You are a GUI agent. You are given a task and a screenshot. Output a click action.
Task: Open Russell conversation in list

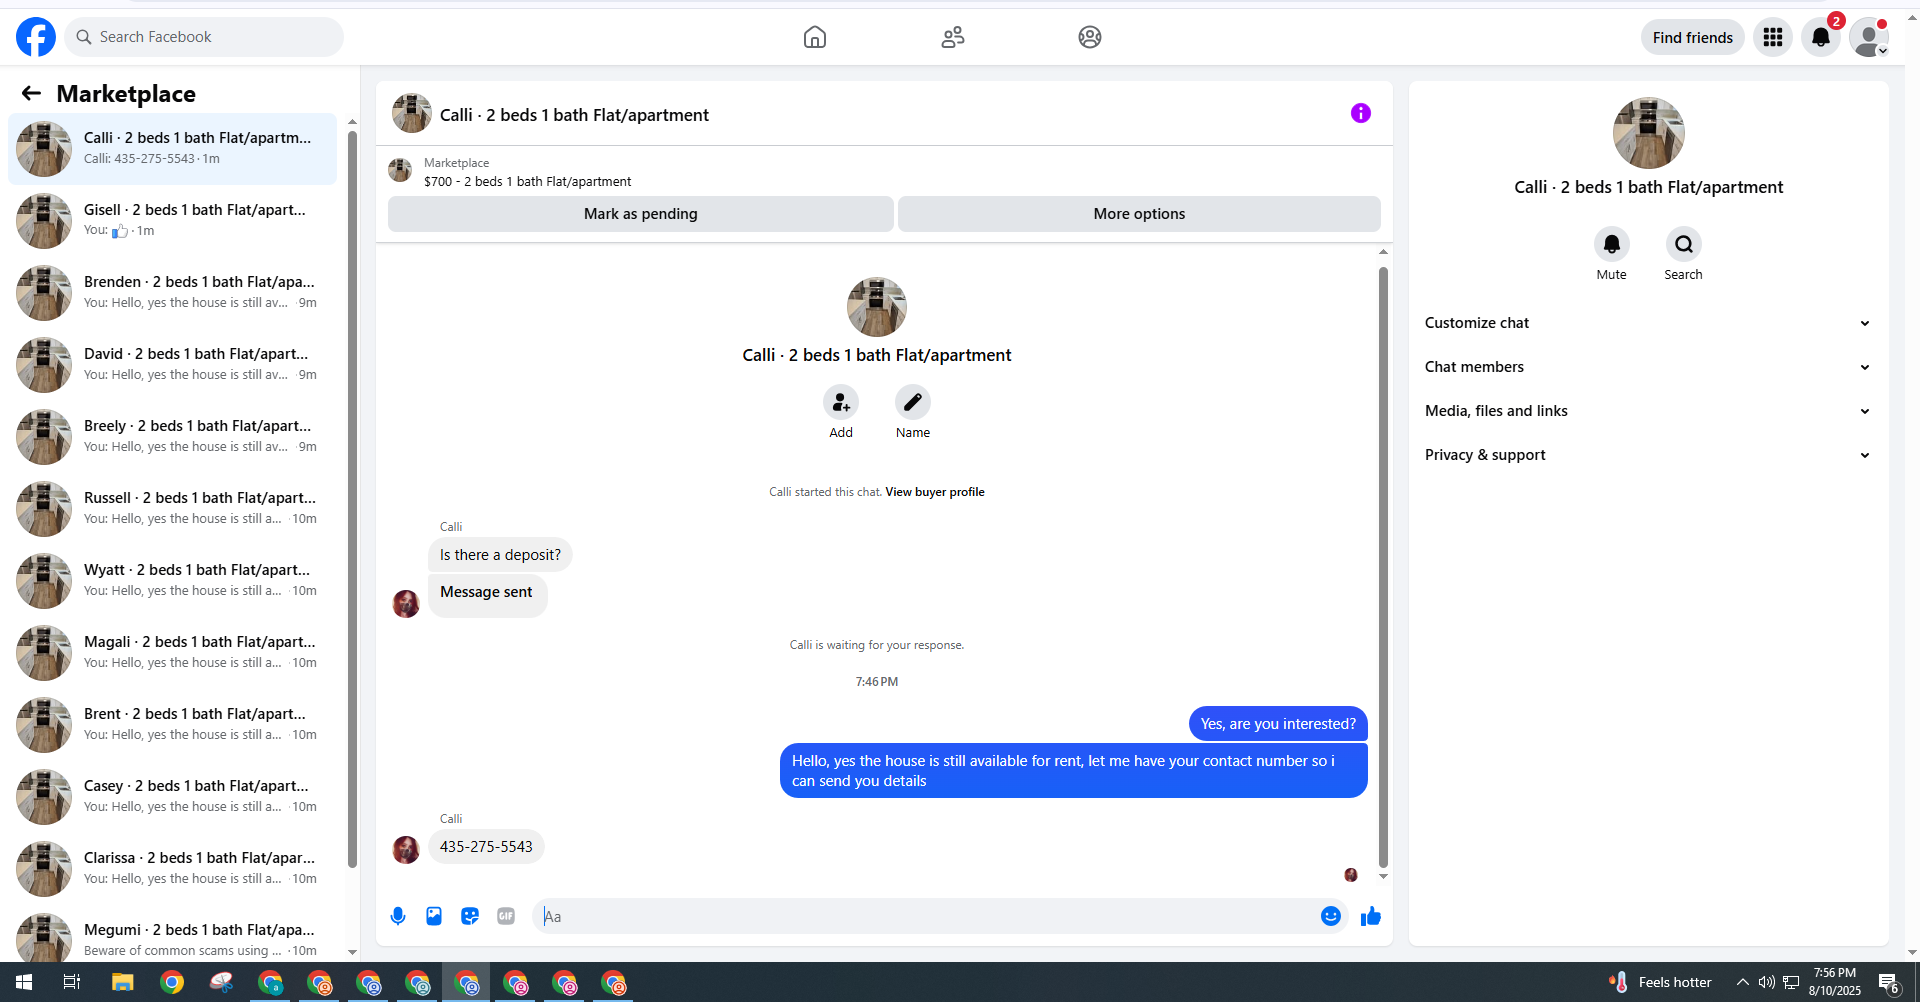173,509
